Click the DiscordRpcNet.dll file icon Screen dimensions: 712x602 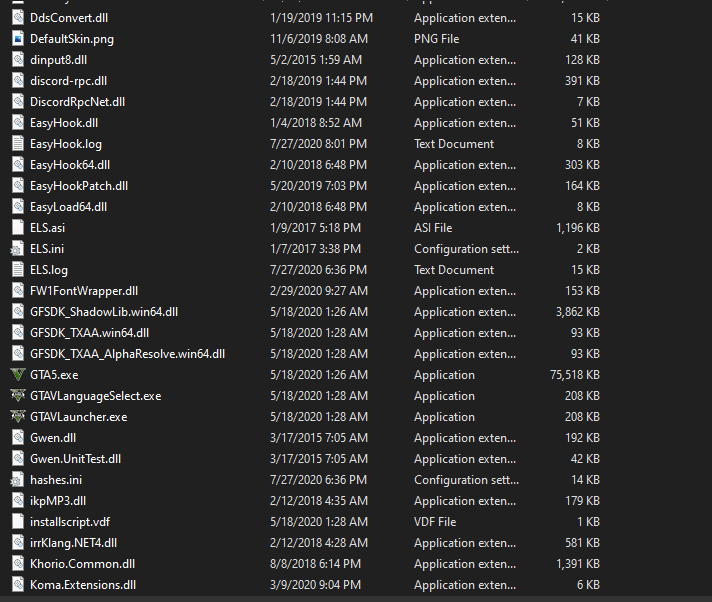click(x=18, y=102)
